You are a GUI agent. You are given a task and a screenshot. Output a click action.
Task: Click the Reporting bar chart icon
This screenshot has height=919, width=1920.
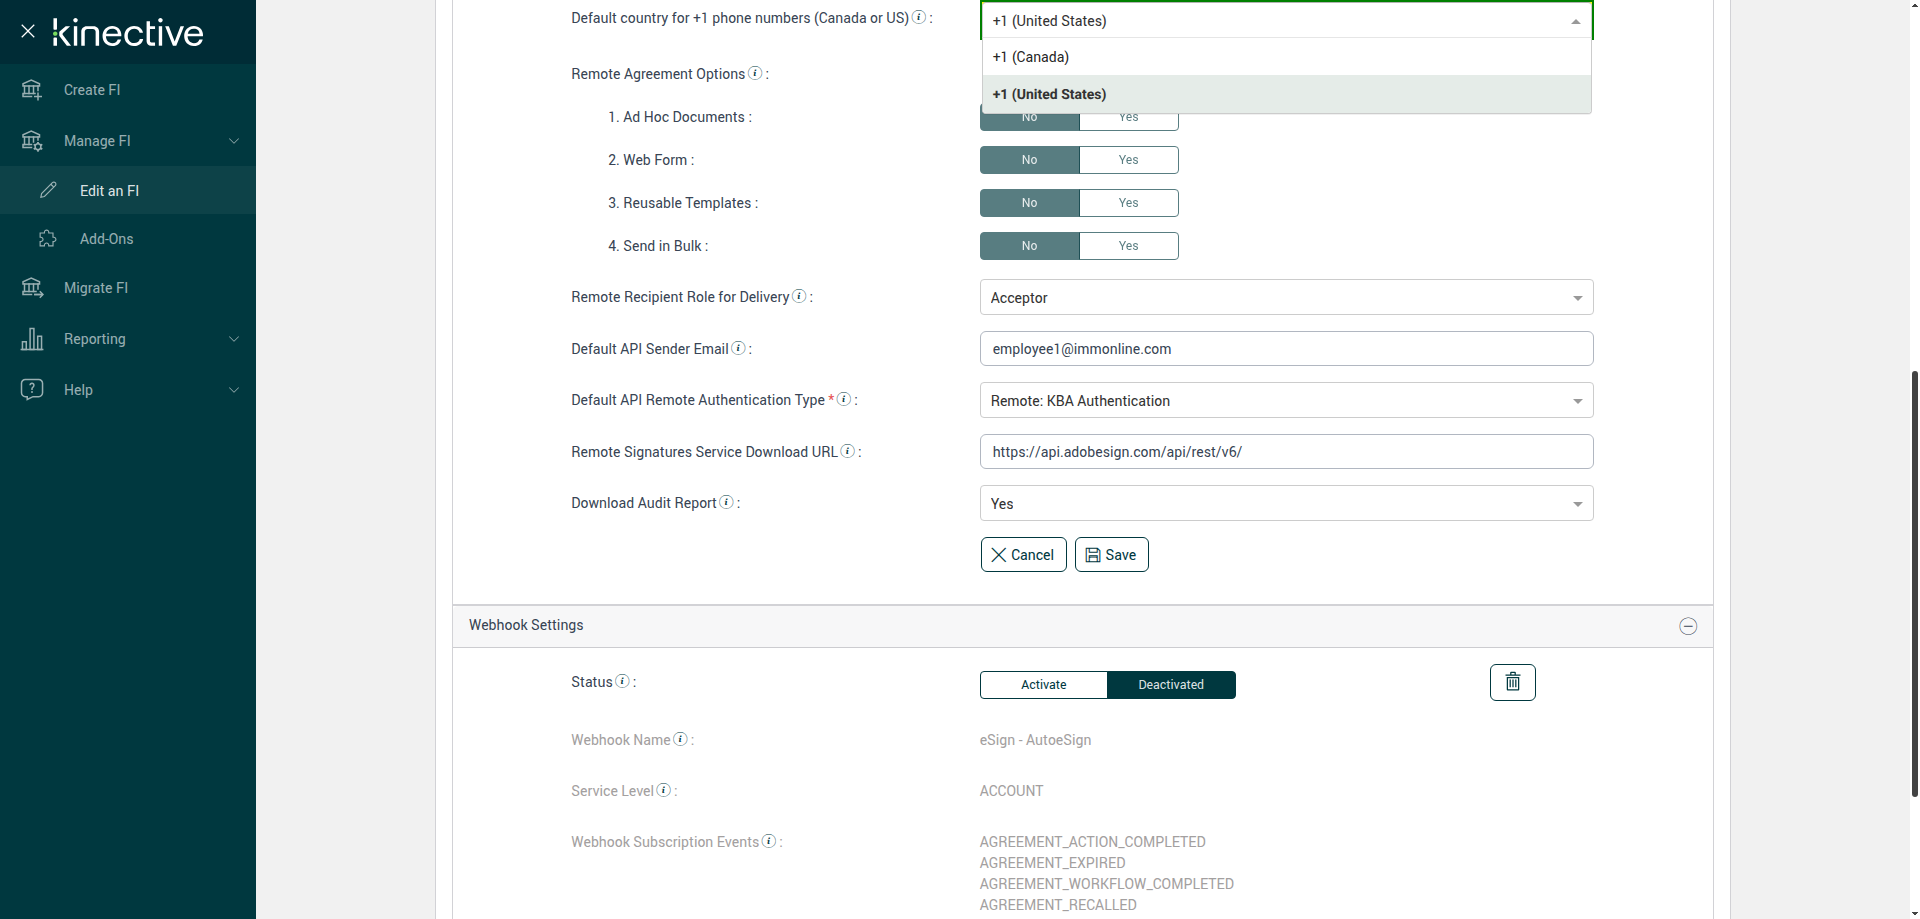click(32, 339)
